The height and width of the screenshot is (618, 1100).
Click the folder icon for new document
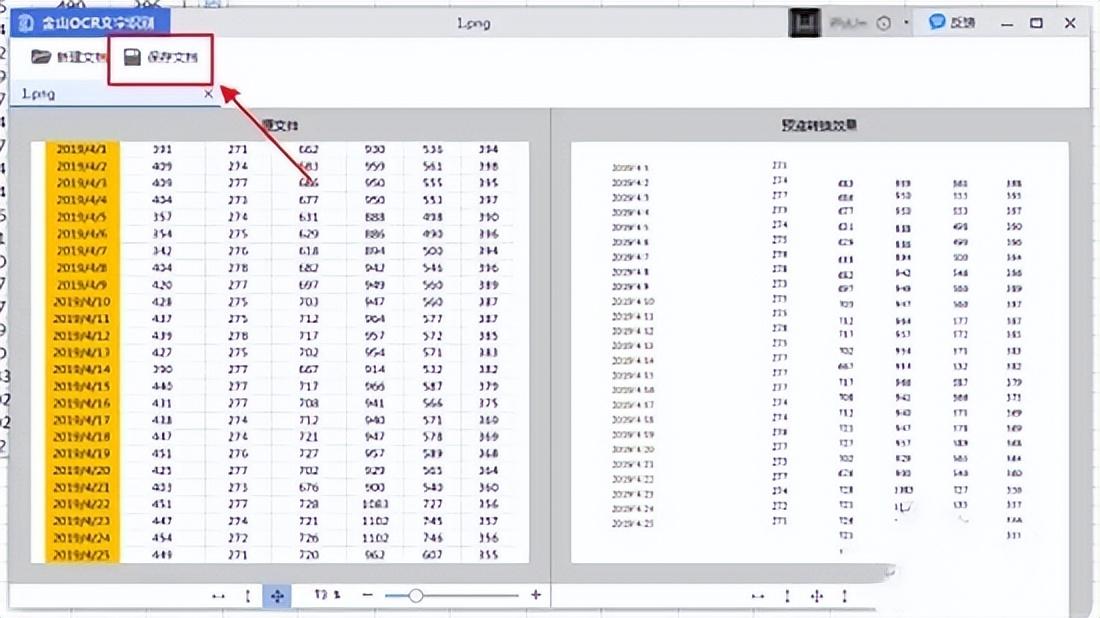click(x=41, y=57)
